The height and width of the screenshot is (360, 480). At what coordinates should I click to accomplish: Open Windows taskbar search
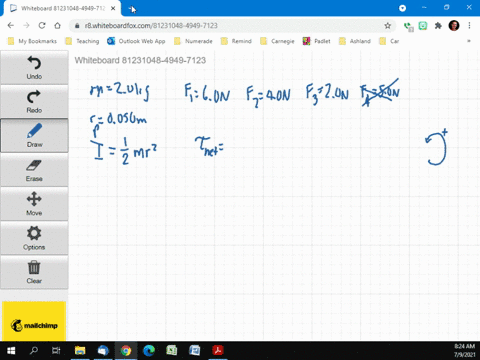point(34,351)
